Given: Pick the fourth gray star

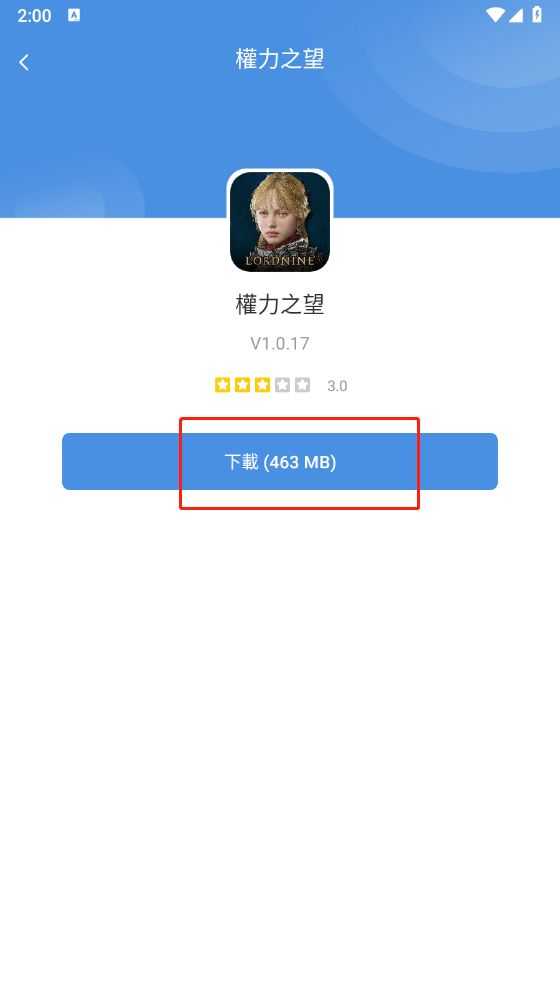Looking at the screenshot, I should [x=283, y=385].
